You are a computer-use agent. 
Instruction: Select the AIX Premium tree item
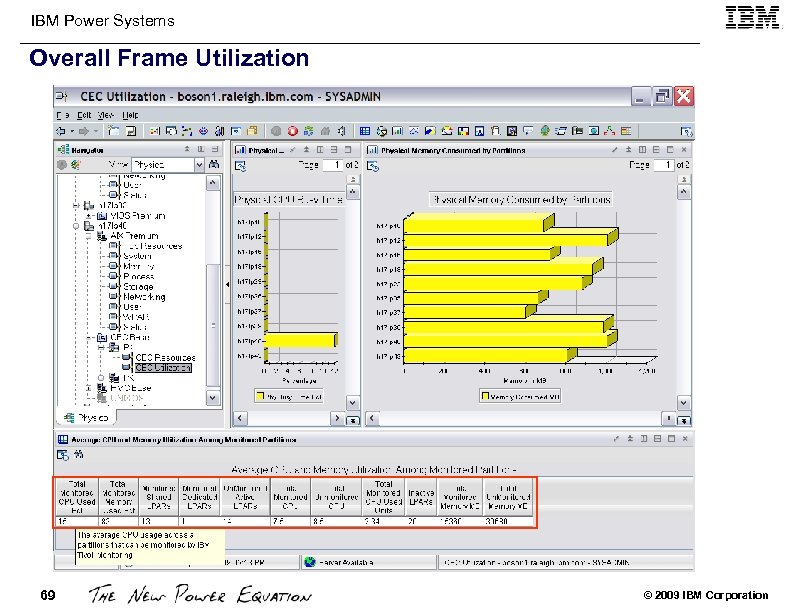point(134,236)
